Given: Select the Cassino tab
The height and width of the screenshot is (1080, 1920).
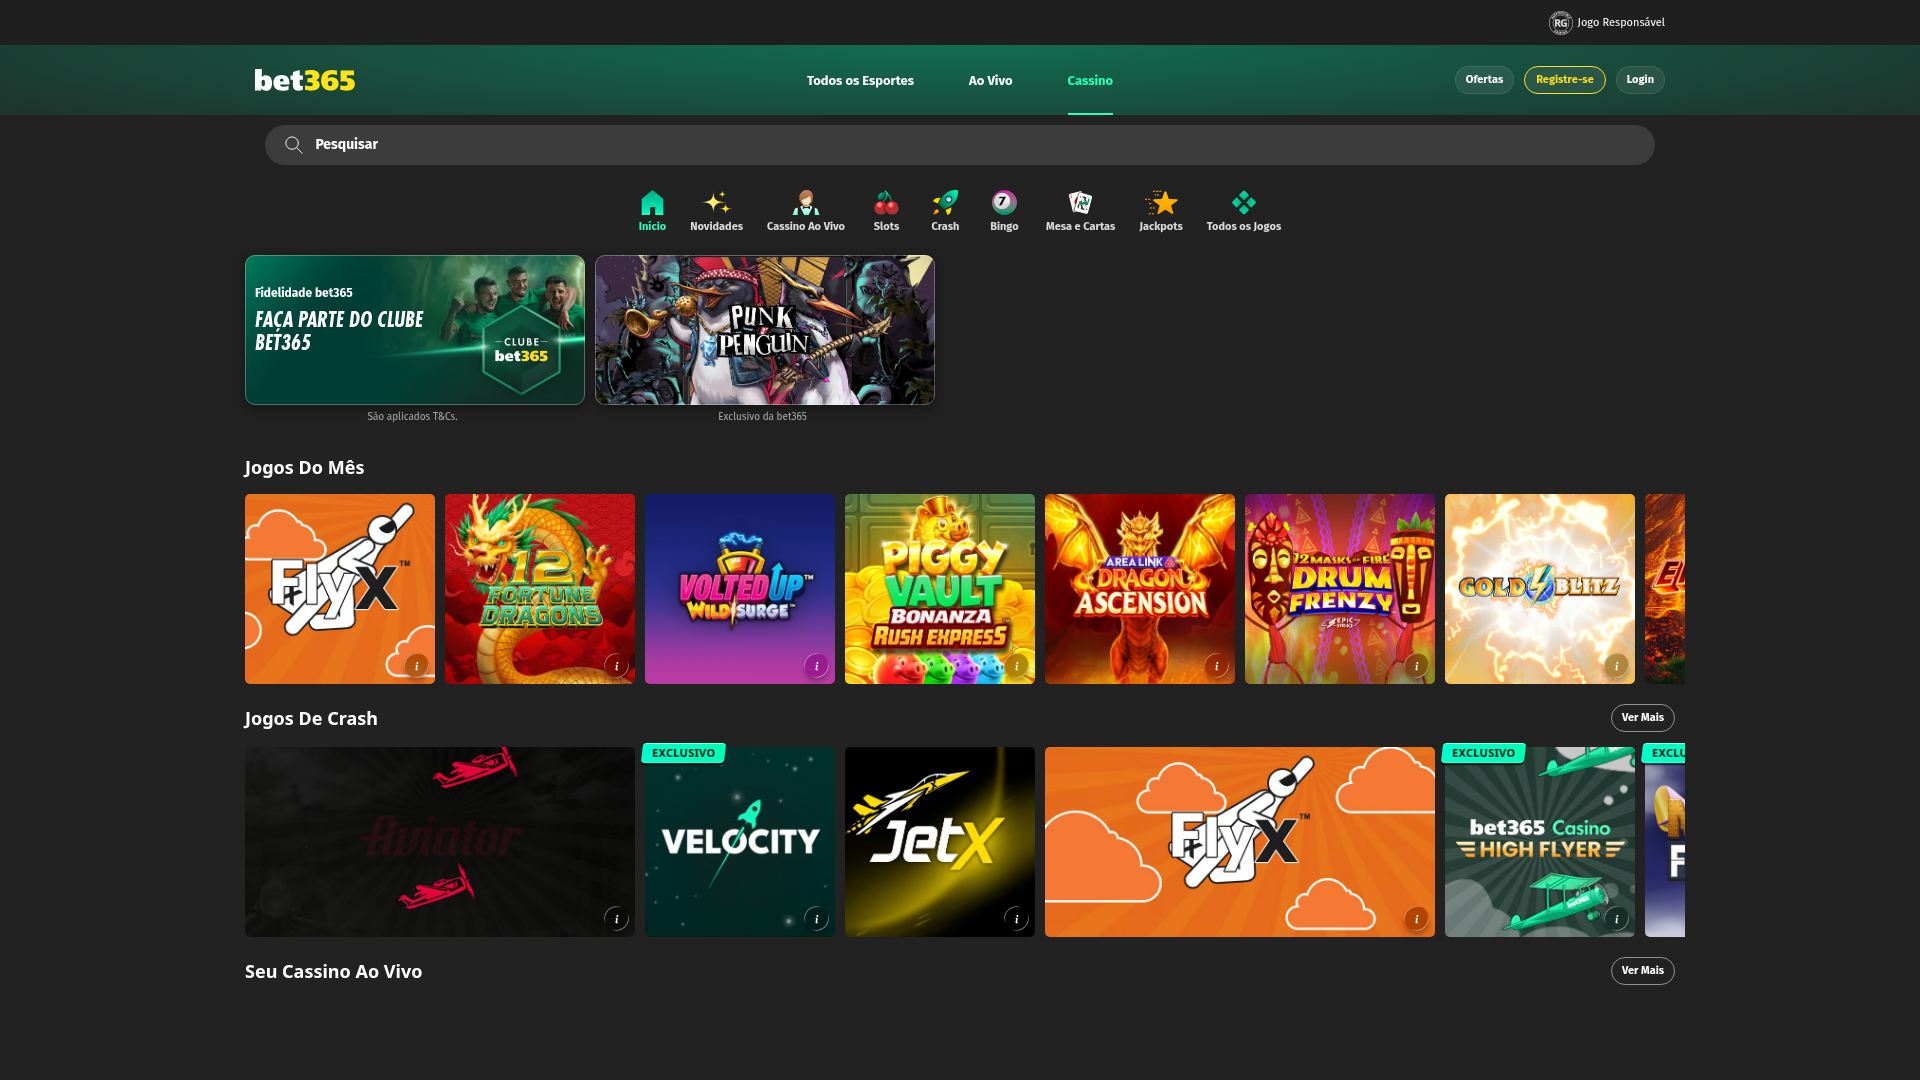Looking at the screenshot, I should pyautogui.click(x=1090, y=81).
